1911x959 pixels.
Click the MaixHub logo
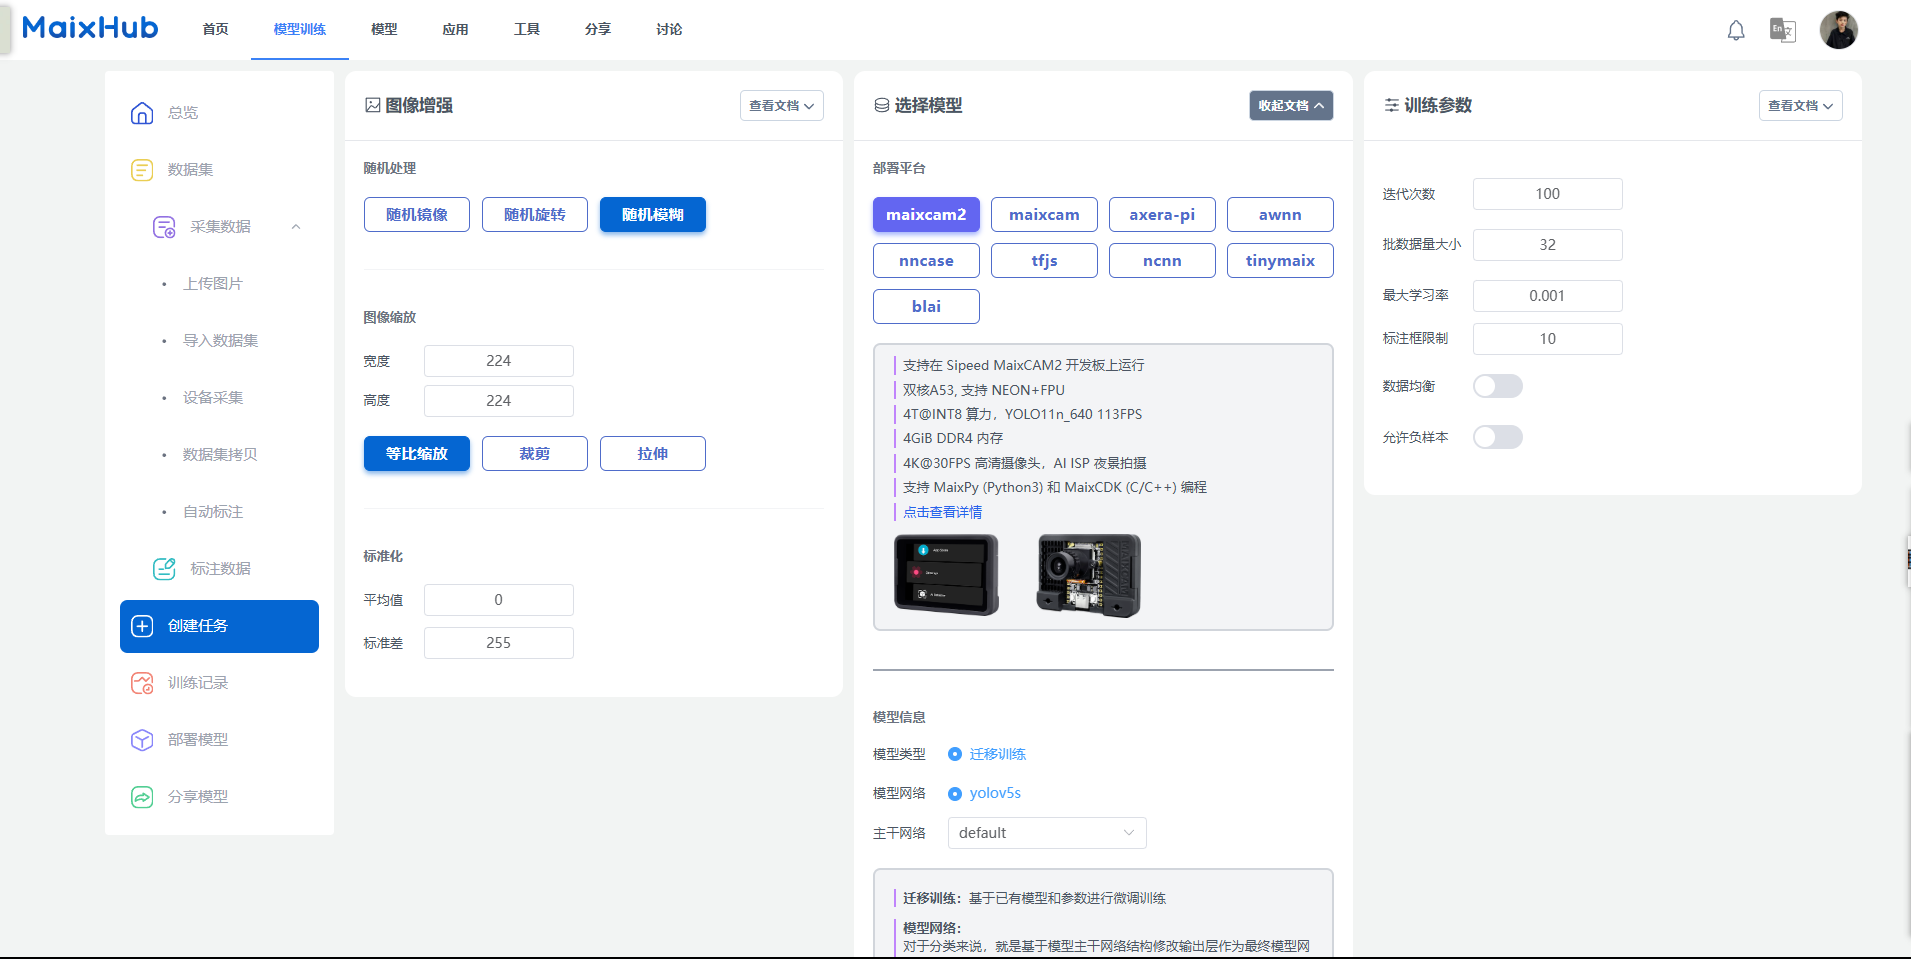point(90,28)
